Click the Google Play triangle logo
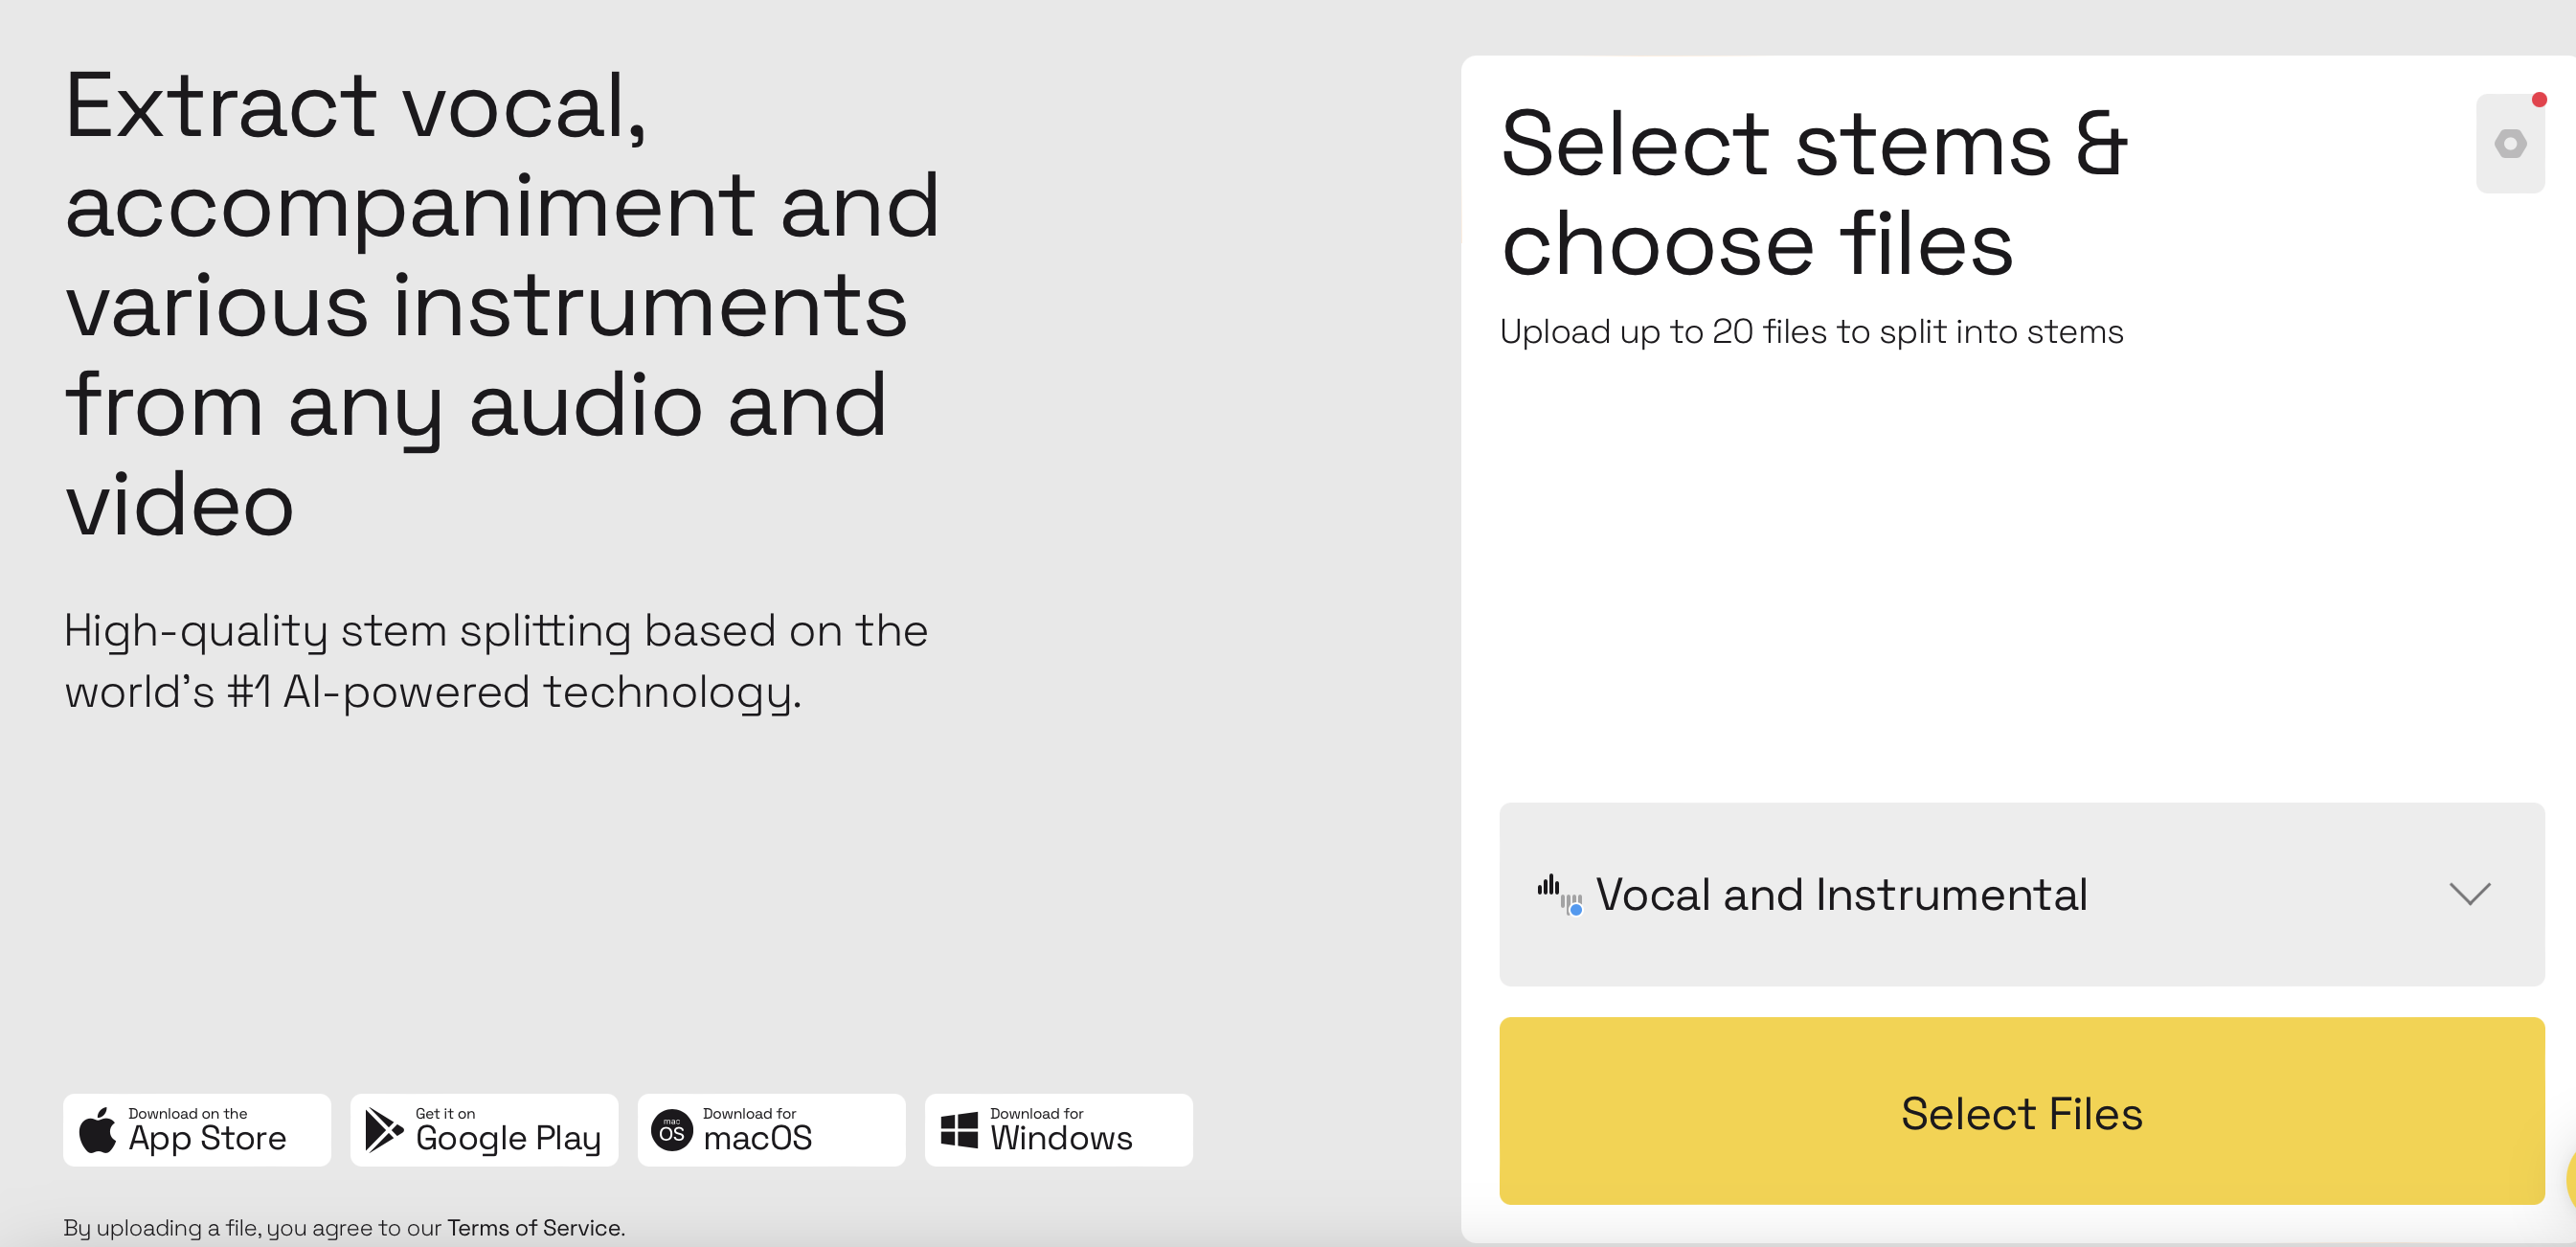Viewport: 2576px width, 1247px height. (384, 1130)
